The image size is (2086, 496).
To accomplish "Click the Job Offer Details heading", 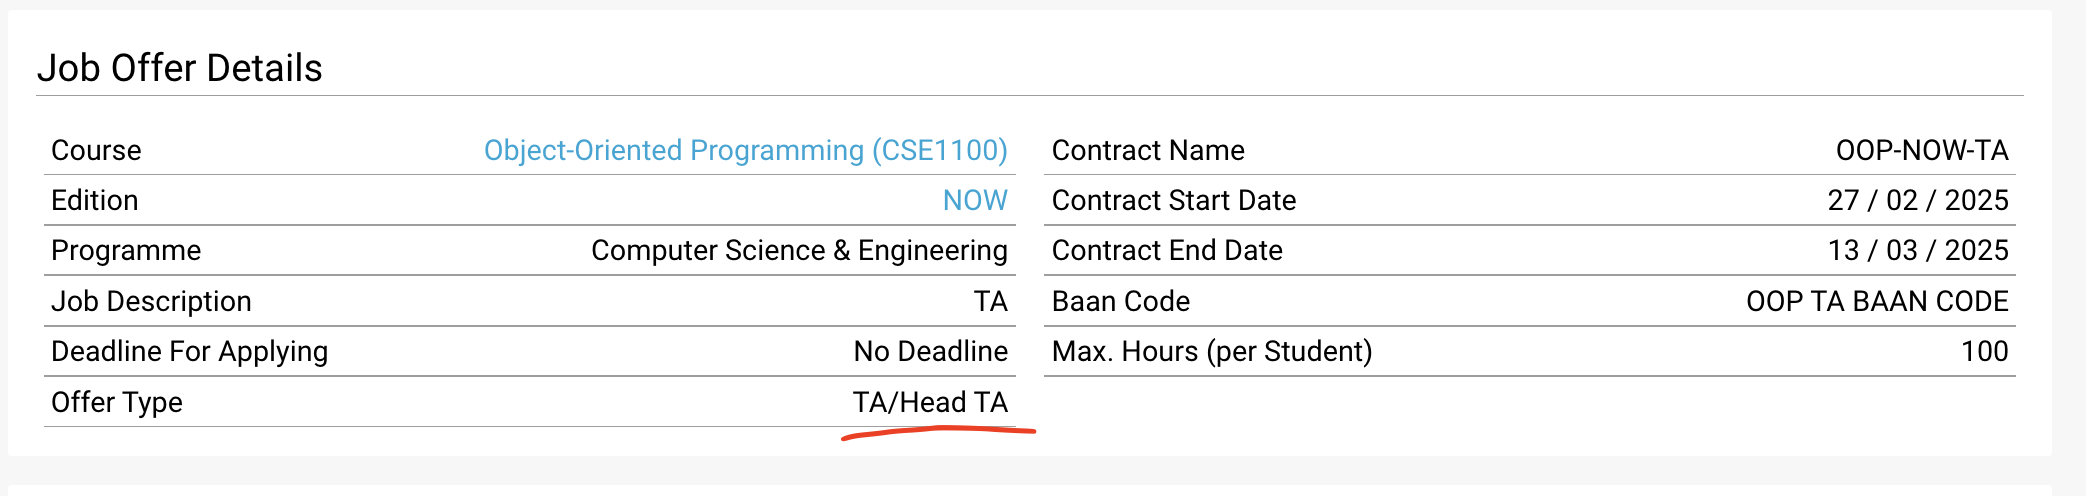I will point(180,68).
